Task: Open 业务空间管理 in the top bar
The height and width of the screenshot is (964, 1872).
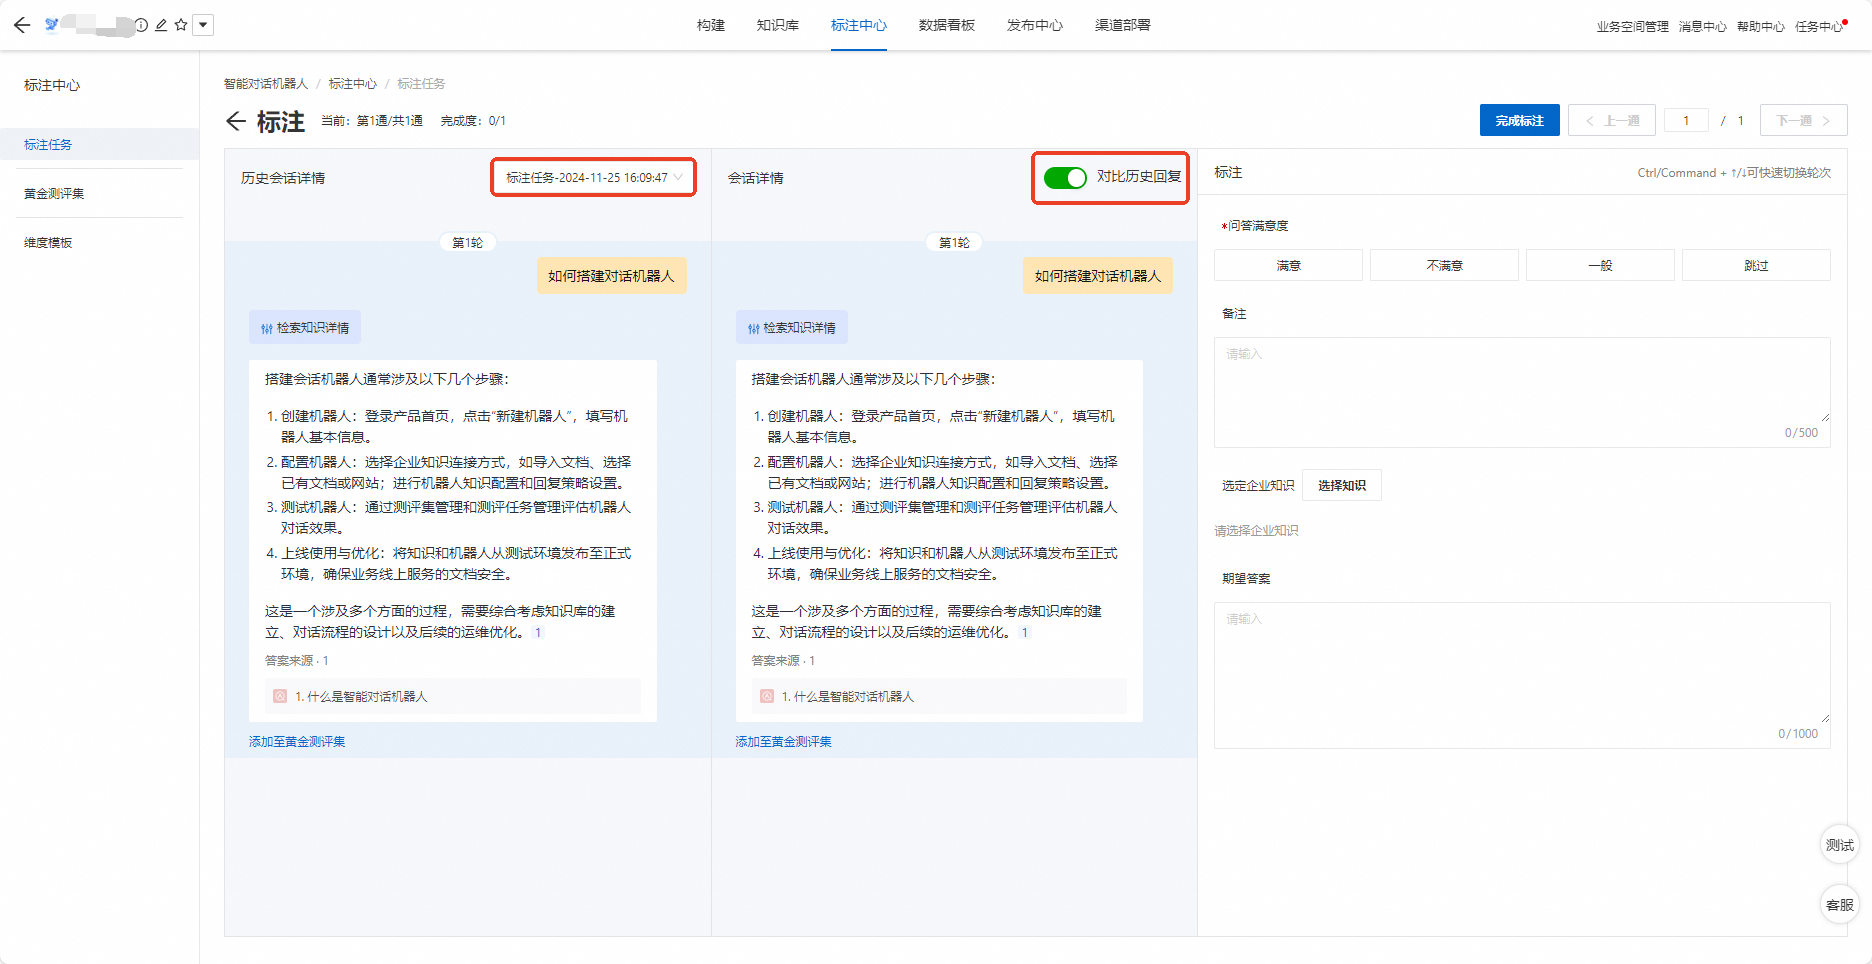Action: [1632, 27]
